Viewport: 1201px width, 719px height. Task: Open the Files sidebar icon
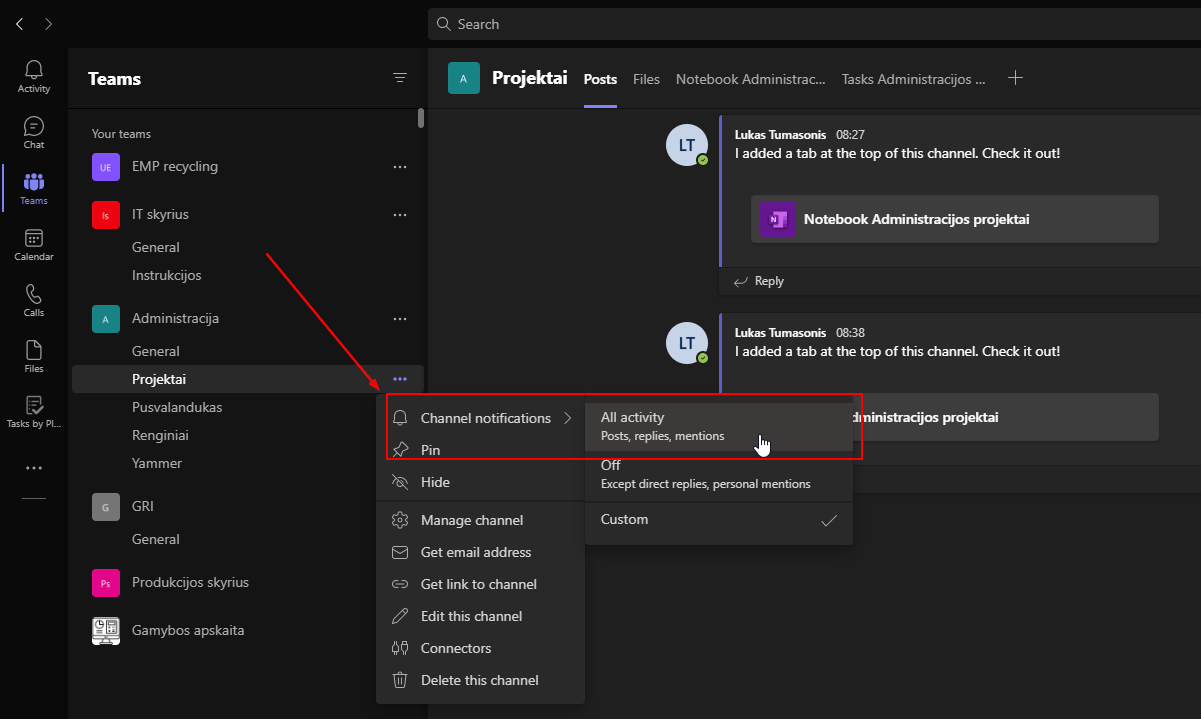[34, 356]
